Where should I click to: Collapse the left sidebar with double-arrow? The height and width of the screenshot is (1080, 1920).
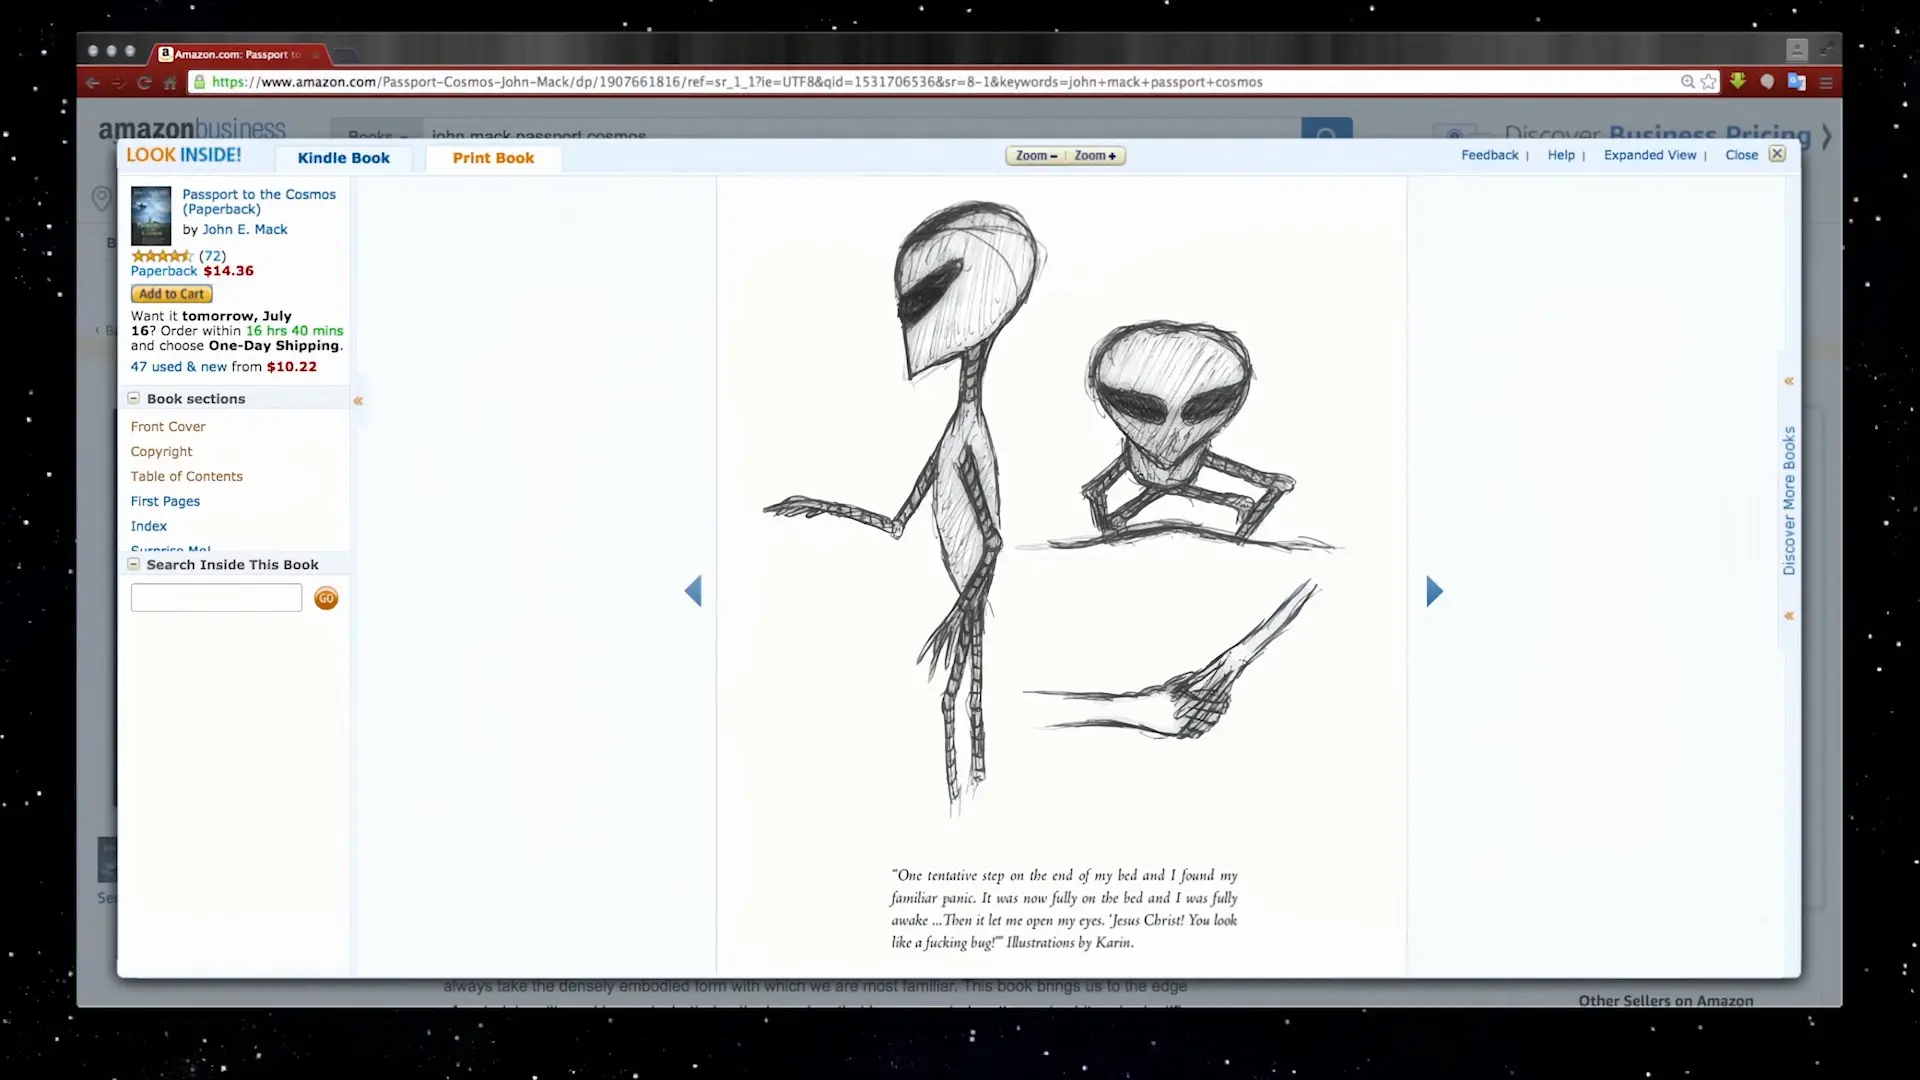pos(358,401)
